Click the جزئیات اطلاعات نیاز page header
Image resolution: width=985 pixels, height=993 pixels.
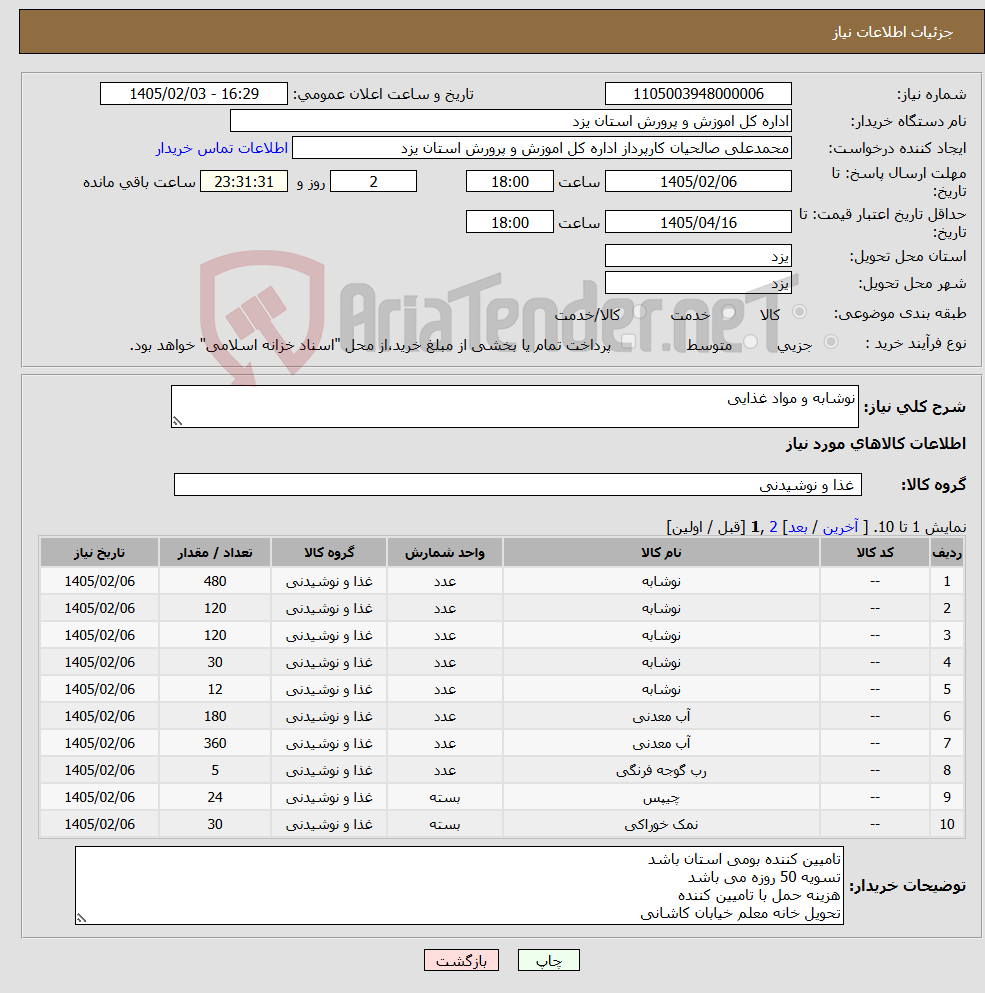892,32
